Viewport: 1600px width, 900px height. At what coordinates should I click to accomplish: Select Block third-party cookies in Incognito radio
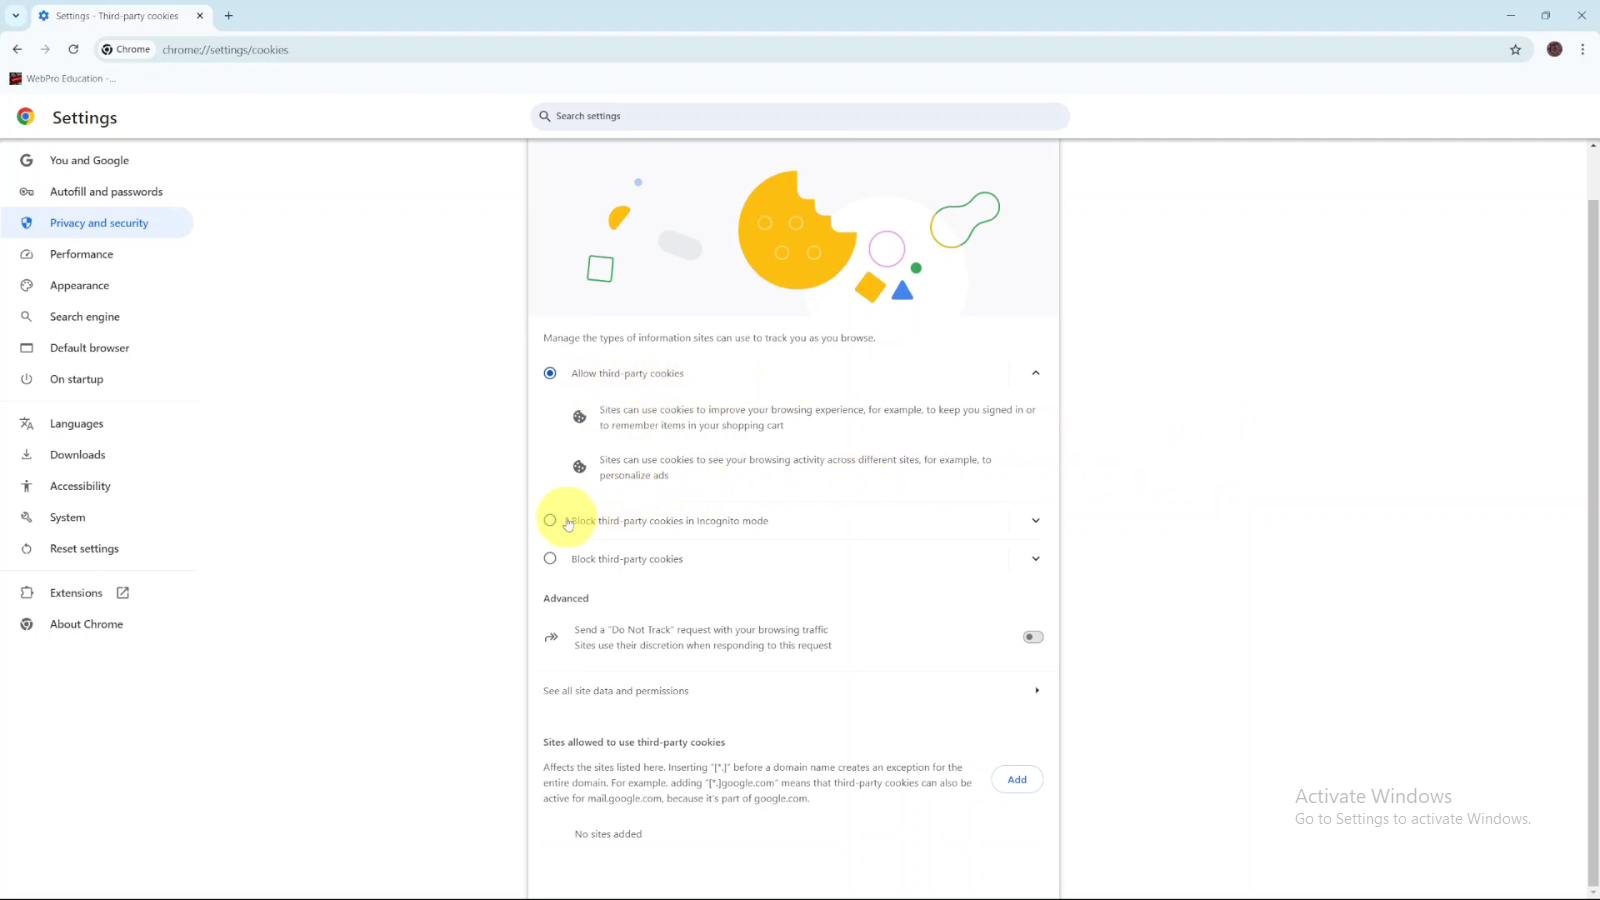(x=550, y=520)
